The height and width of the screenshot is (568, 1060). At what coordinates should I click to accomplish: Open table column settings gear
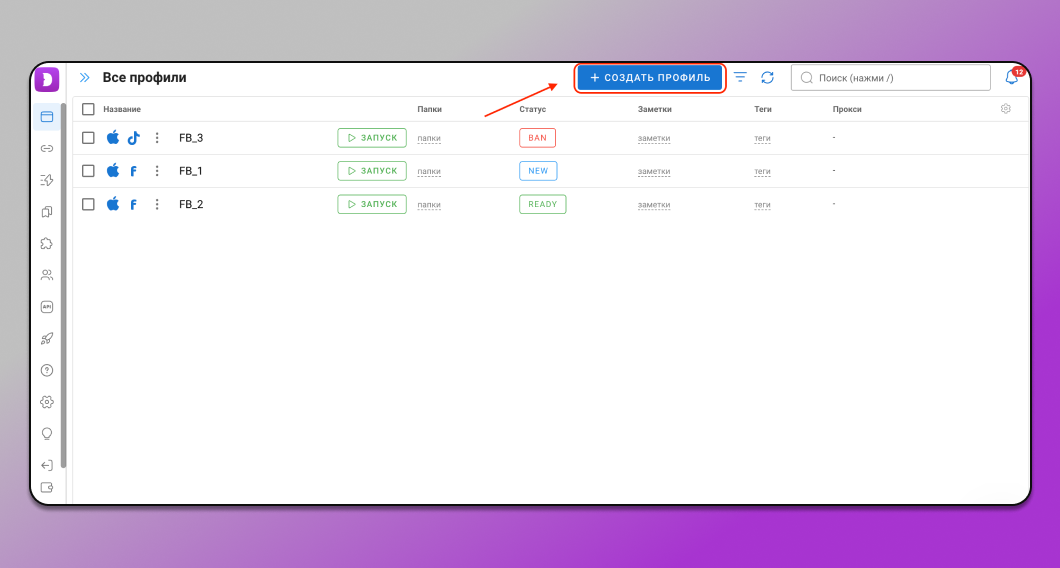[1006, 109]
